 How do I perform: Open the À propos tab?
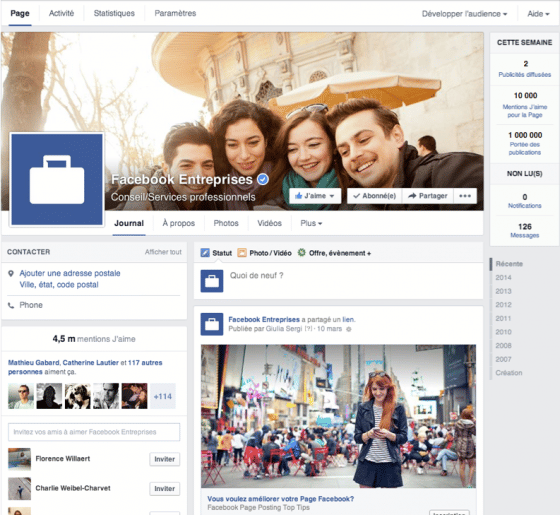pos(179,223)
